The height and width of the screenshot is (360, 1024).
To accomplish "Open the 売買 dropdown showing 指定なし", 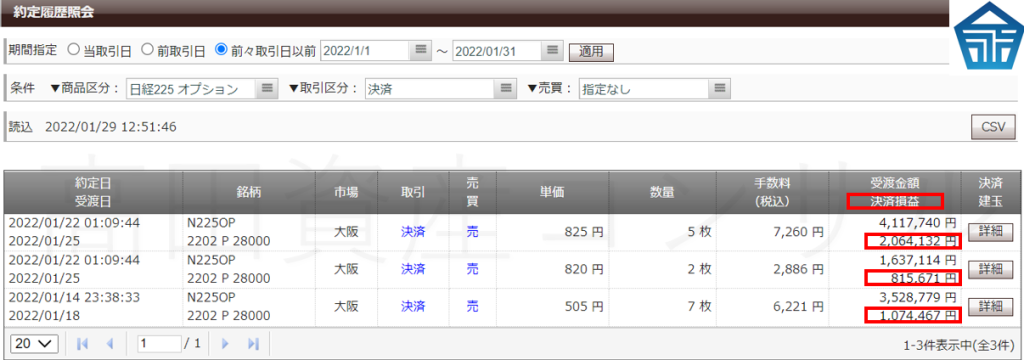I will tap(654, 89).
